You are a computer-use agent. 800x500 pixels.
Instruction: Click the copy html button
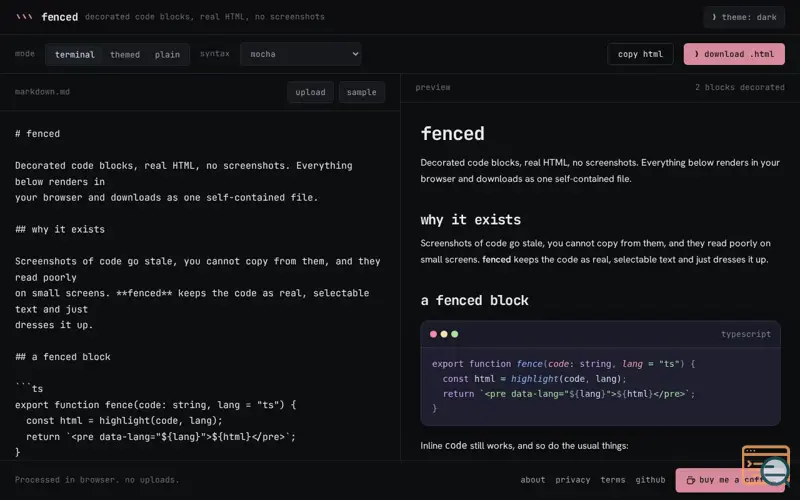[640, 54]
